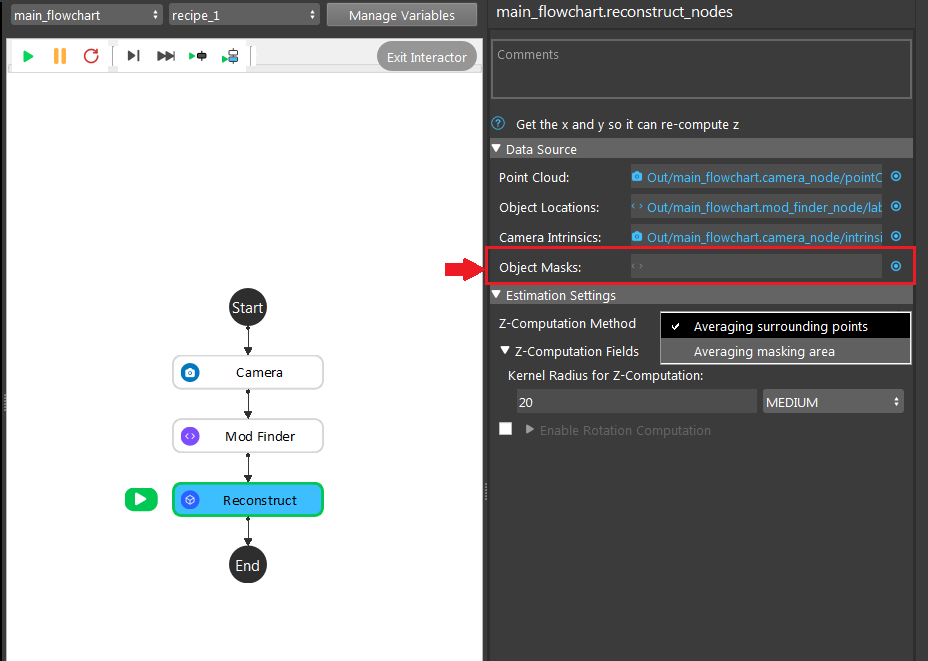Click the Camera node's camera icon
The height and width of the screenshot is (661, 928).
tap(190, 372)
